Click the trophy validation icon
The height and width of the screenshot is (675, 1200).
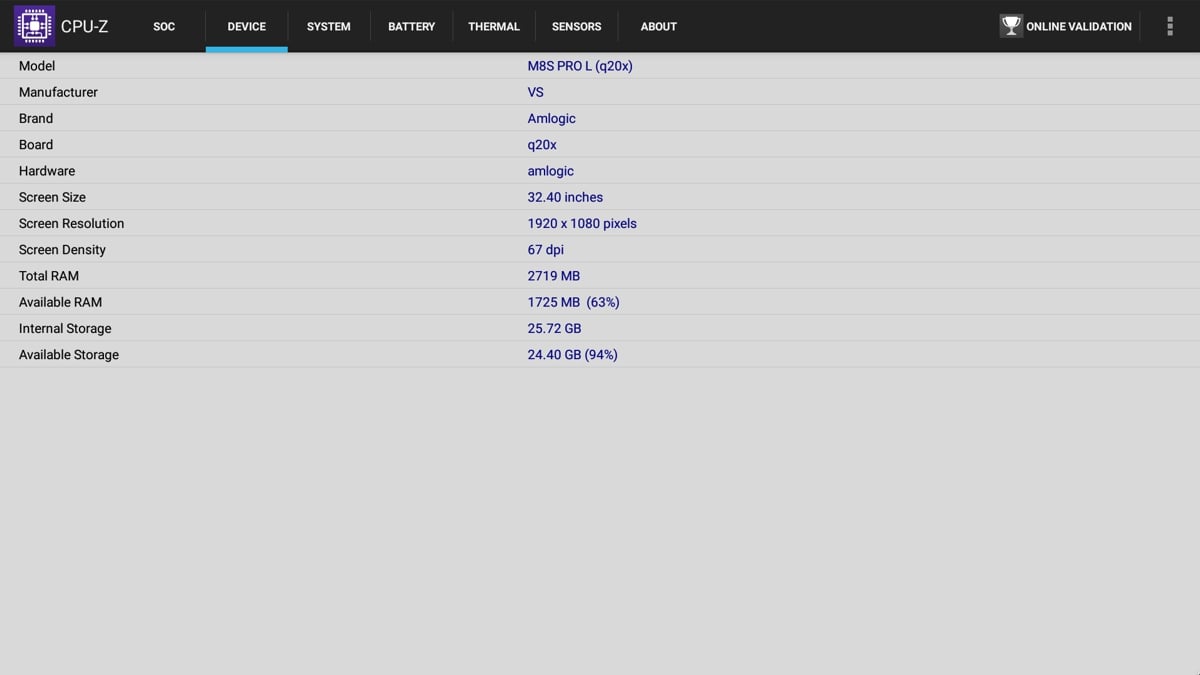click(1010, 25)
